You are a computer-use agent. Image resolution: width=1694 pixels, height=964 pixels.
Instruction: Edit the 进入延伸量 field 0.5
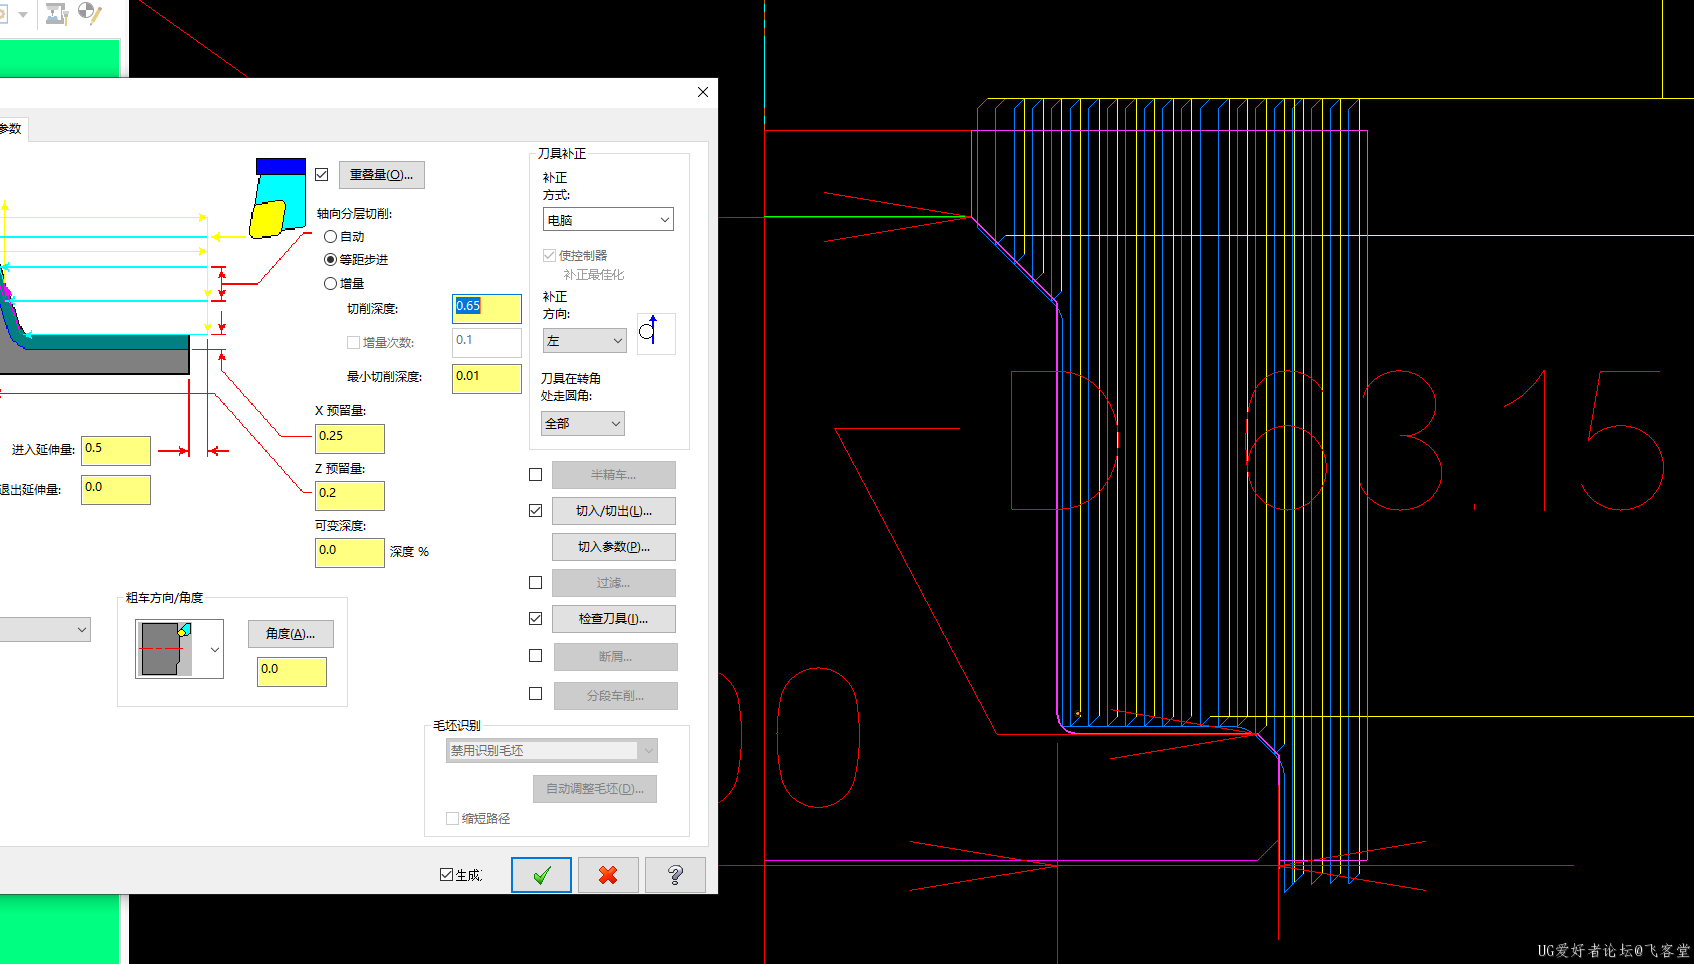coord(116,450)
